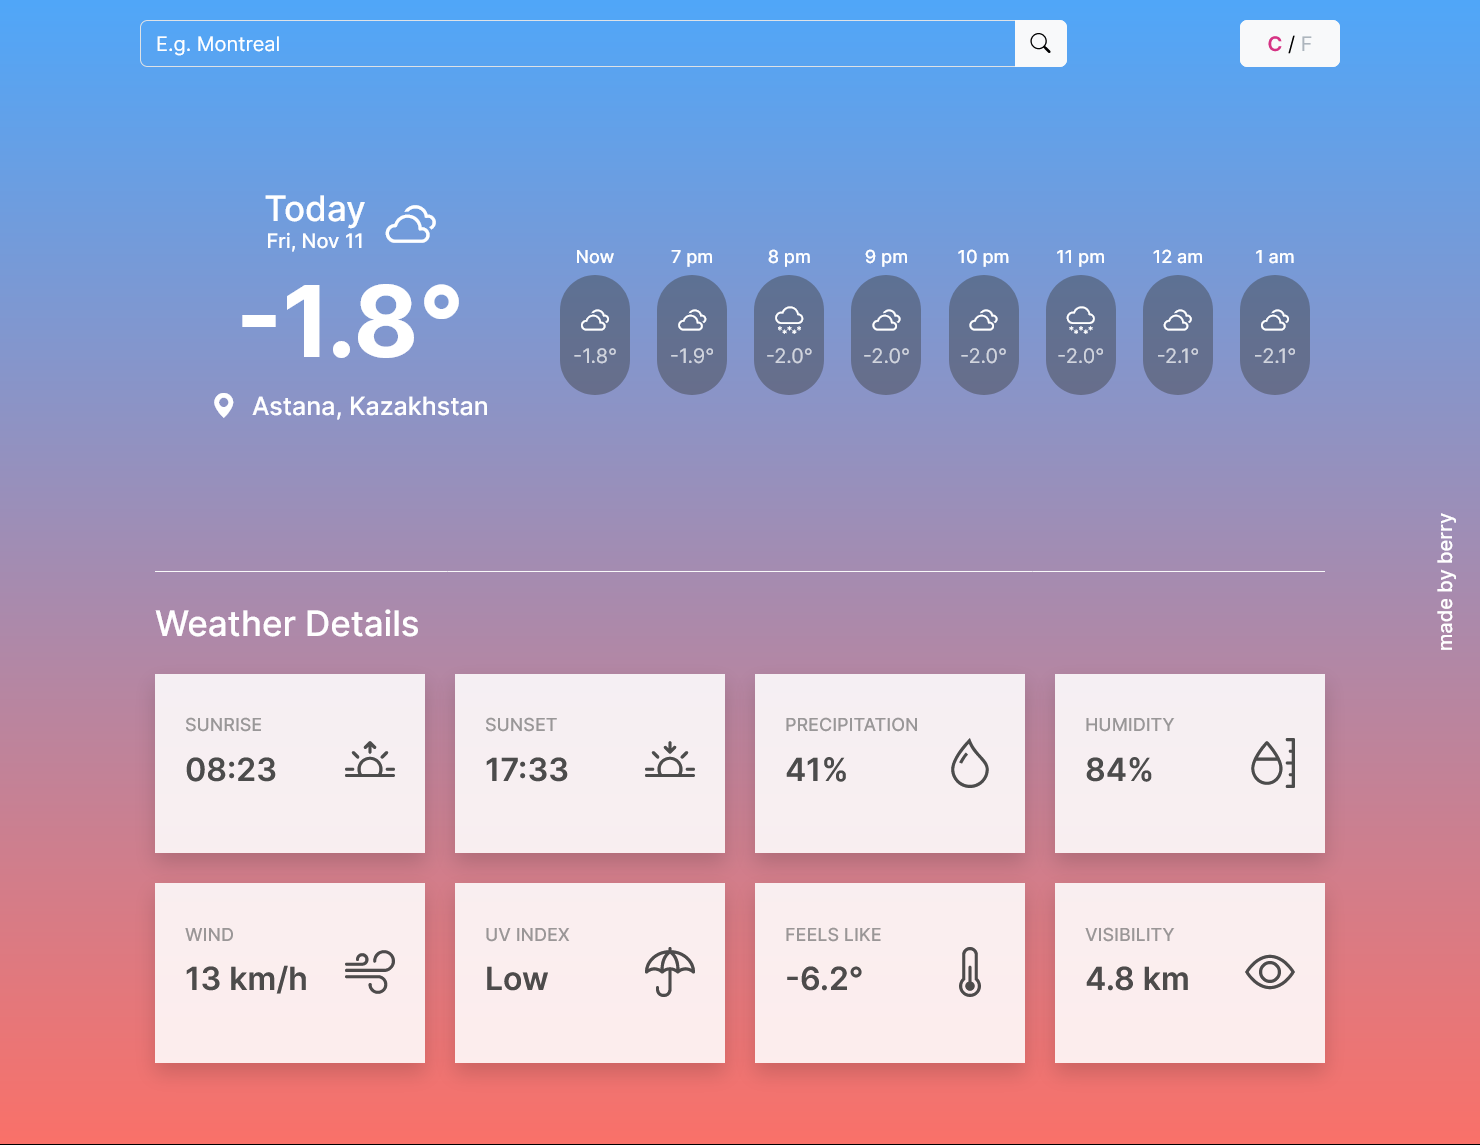The width and height of the screenshot is (1480, 1145).
Task: Click the sunset icon on the Sunset card
Action: 670,762
